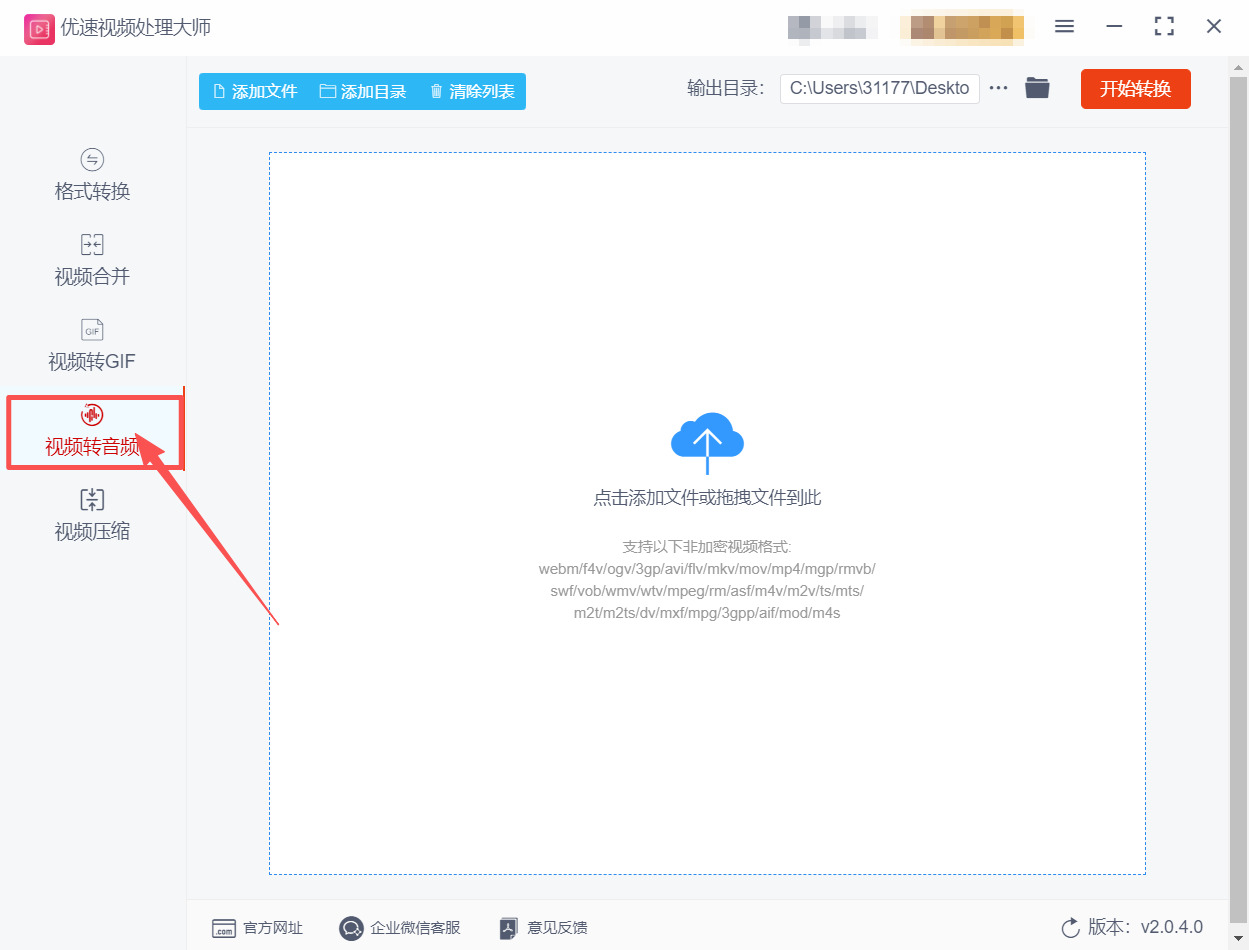Click the cloud upload icon
Viewport: 1249px width, 950px height.
coord(707,441)
